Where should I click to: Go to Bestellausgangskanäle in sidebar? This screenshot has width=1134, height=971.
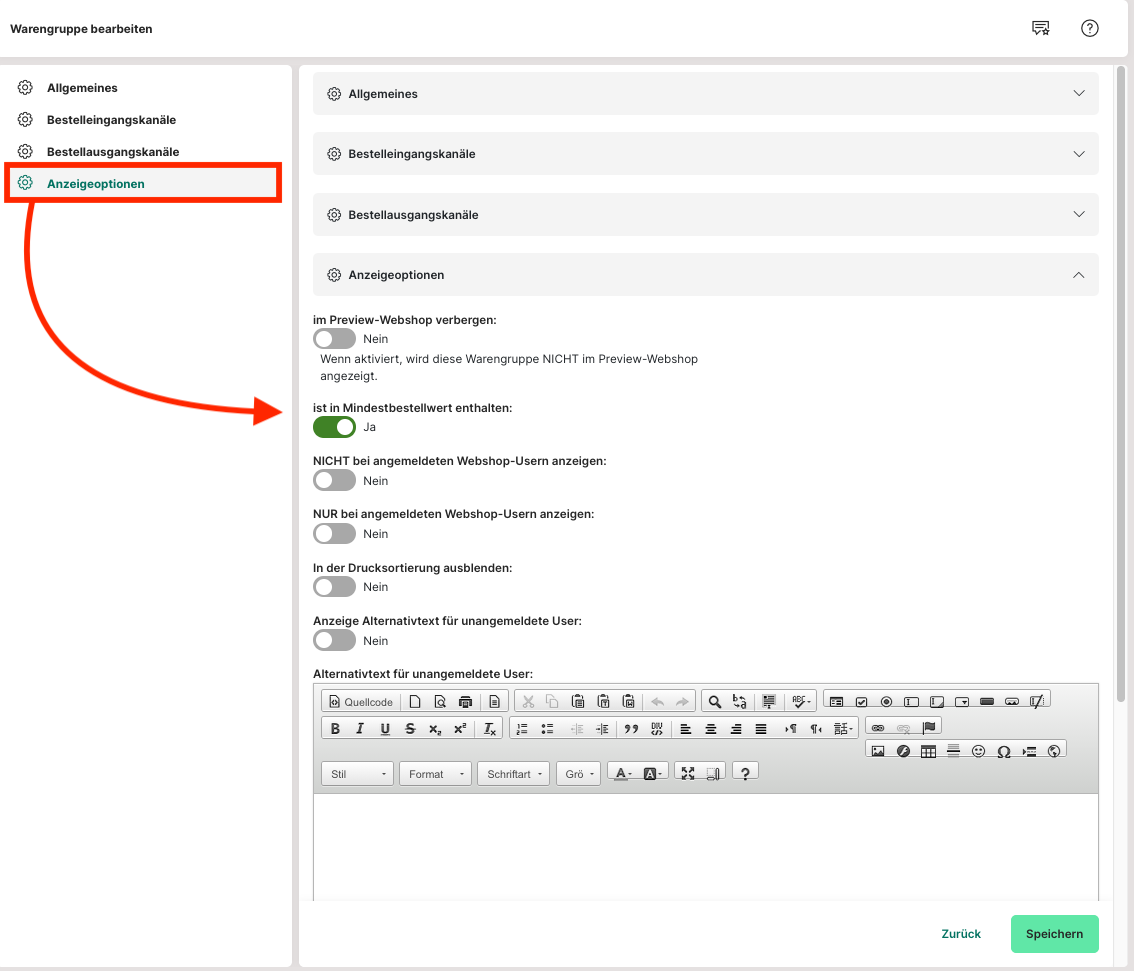(x=113, y=152)
